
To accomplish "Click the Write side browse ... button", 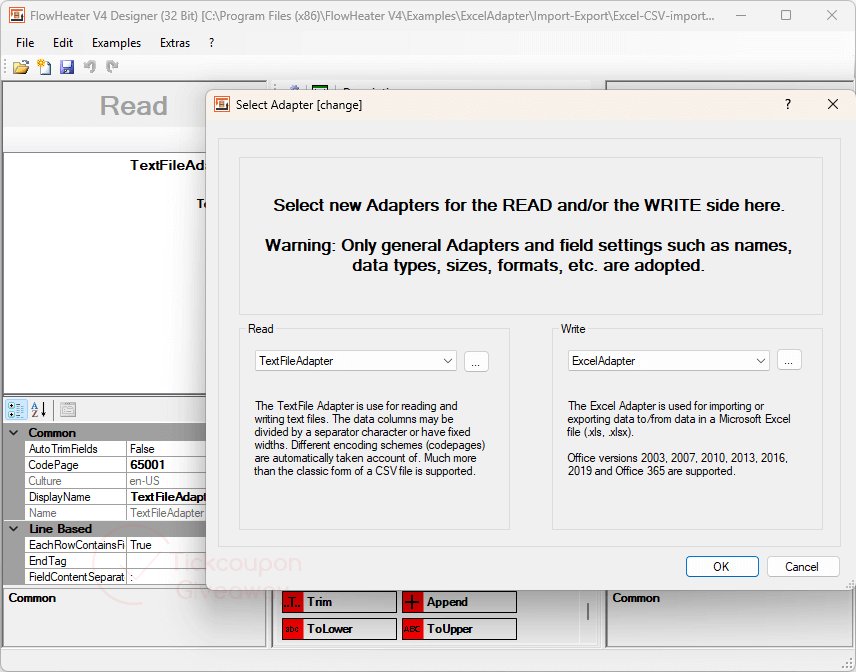I will [x=789, y=360].
